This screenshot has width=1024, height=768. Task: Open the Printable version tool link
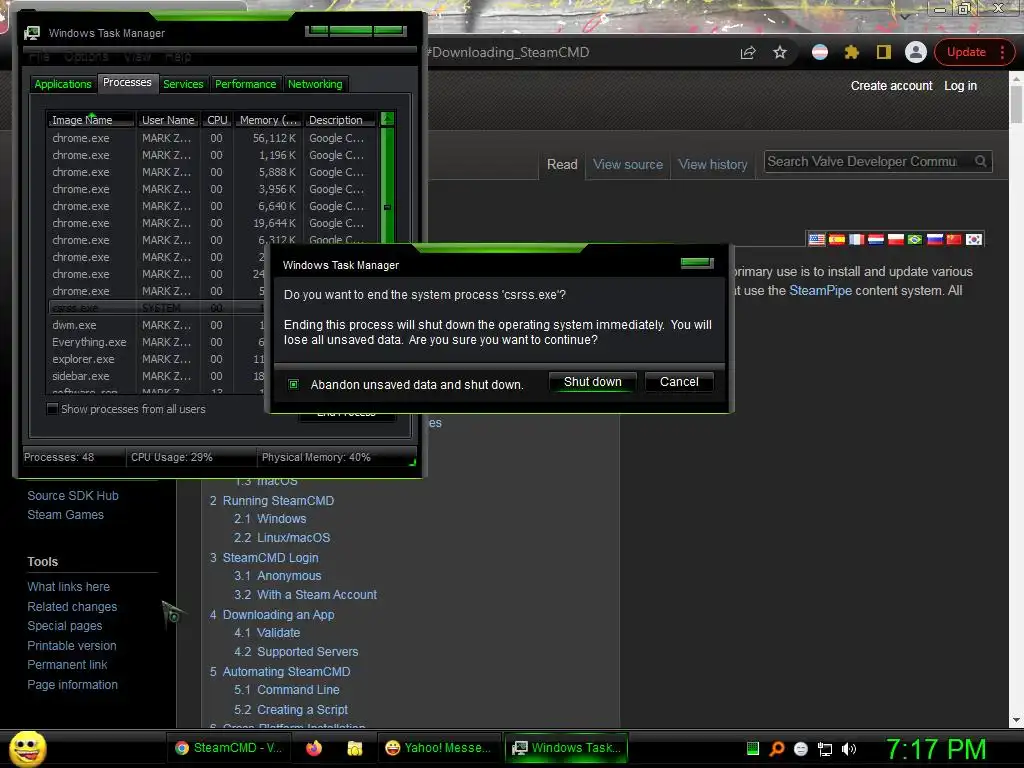click(72, 646)
